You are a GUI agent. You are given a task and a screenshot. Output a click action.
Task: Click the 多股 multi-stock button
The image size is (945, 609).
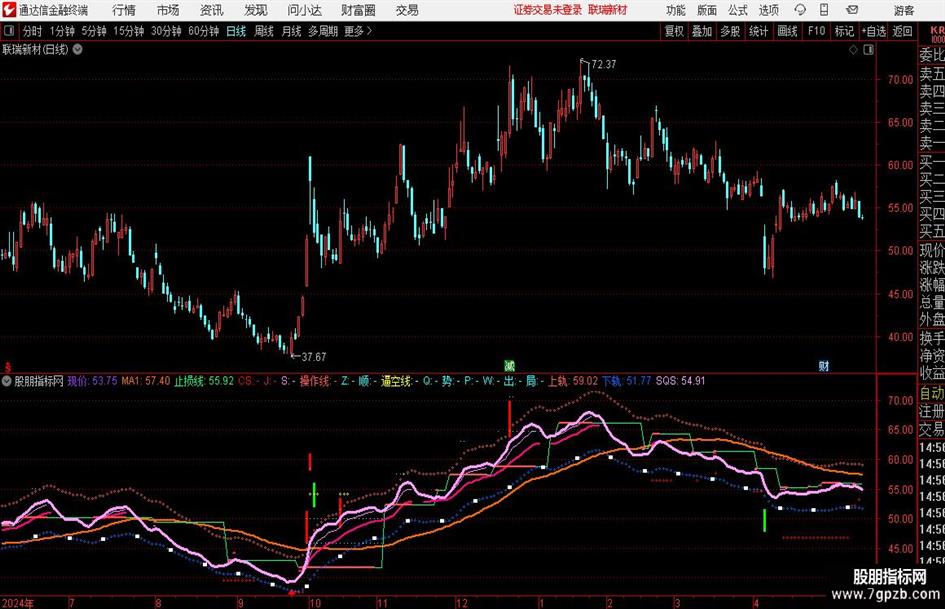click(x=730, y=31)
